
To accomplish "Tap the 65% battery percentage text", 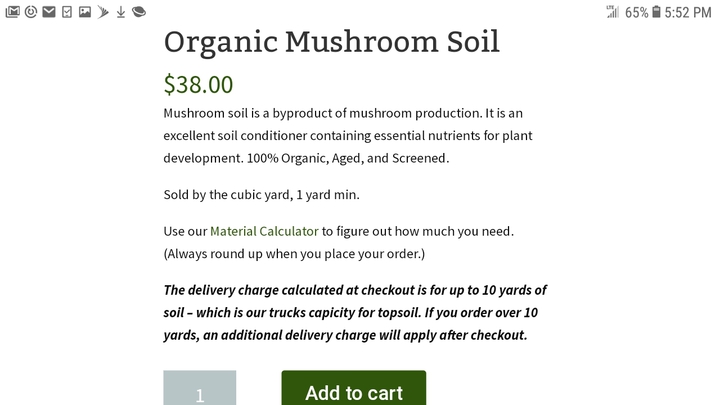I will point(636,12).
